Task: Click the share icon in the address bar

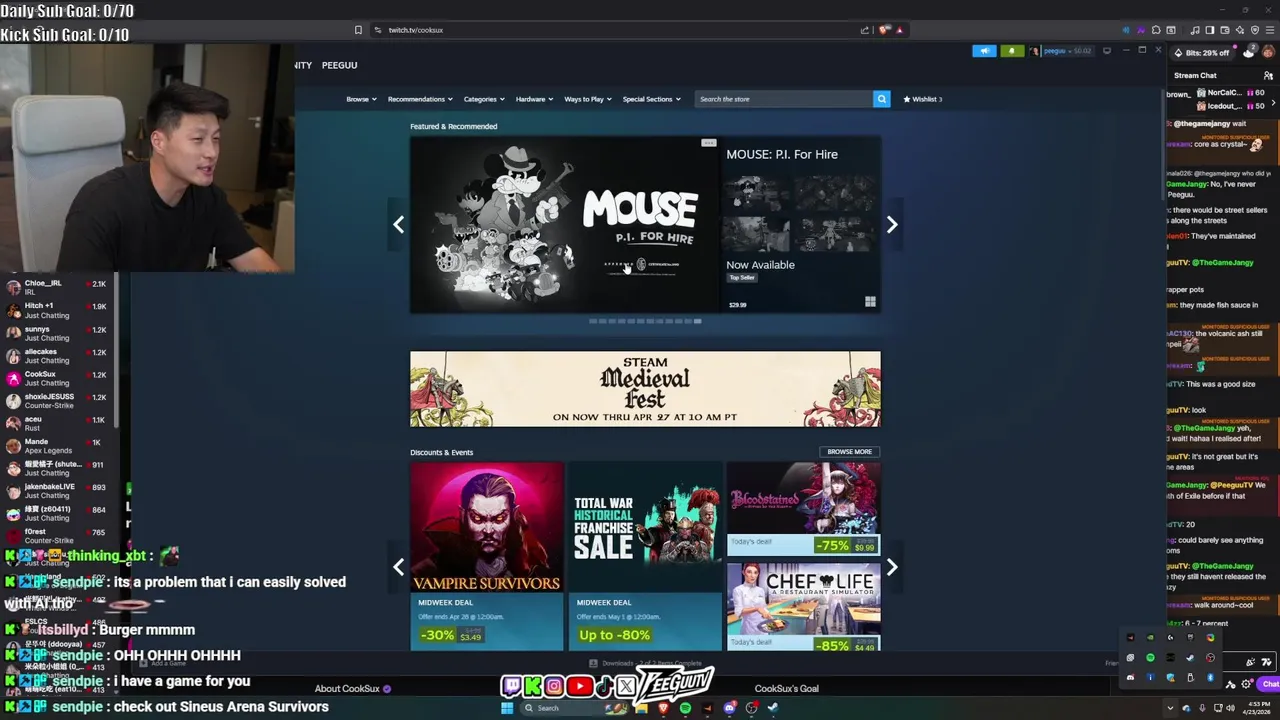Action: pyautogui.click(x=865, y=30)
